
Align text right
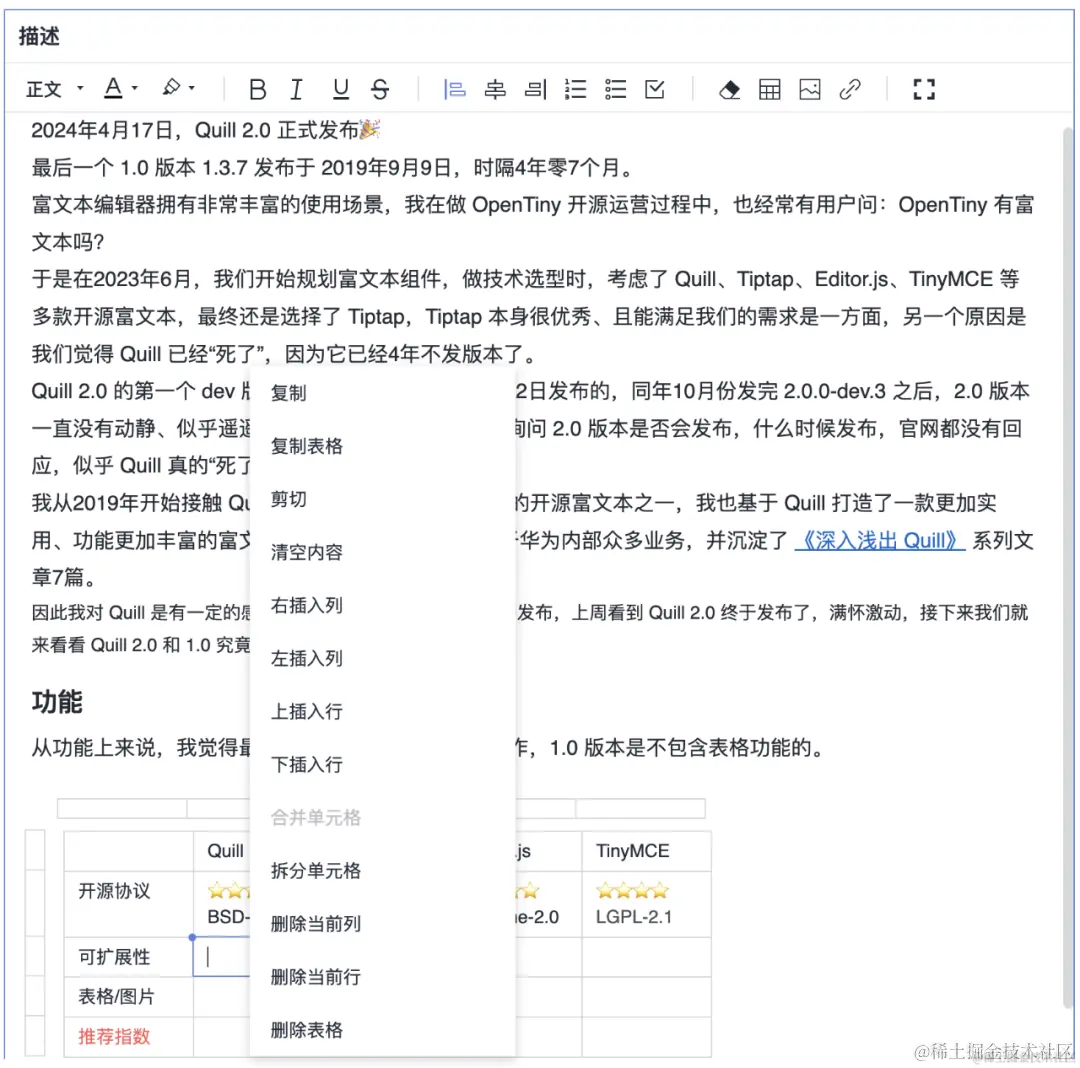[x=535, y=90]
